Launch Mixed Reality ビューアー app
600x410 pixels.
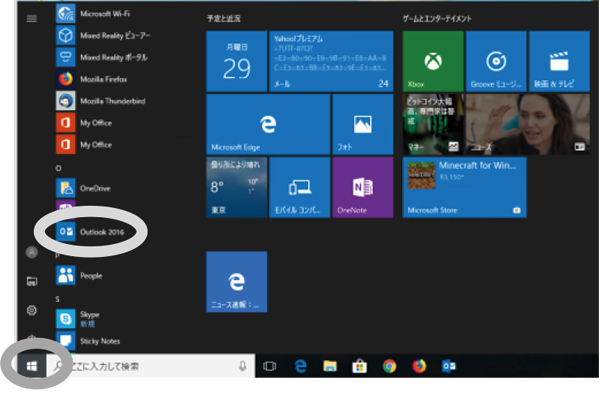point(103,35)
